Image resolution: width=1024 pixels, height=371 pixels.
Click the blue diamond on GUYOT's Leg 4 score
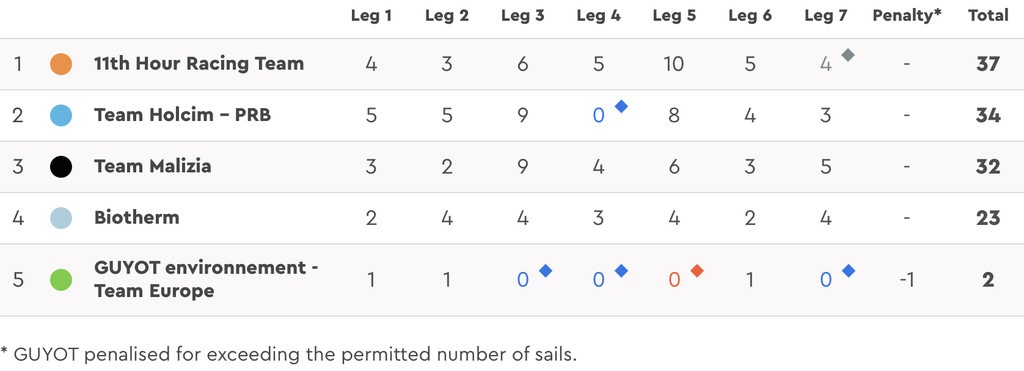621,270
